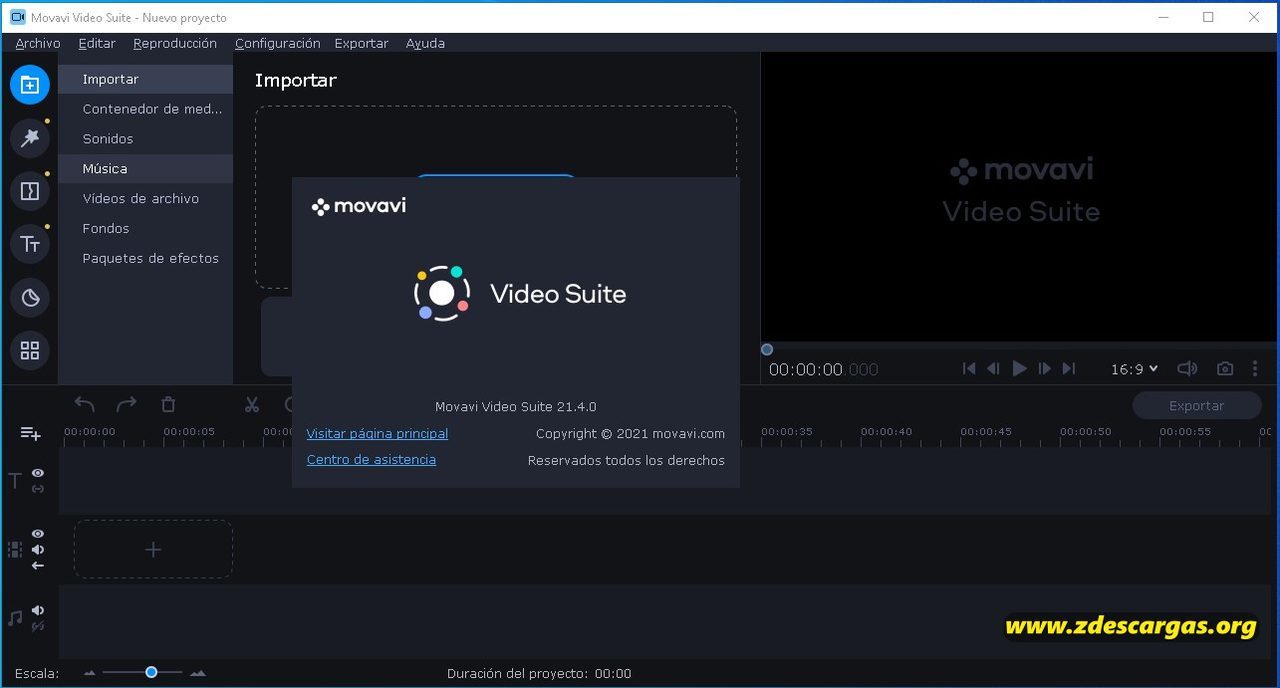Mute the audio track speaker
The image size is (1280, 688).
coord(38,610)
